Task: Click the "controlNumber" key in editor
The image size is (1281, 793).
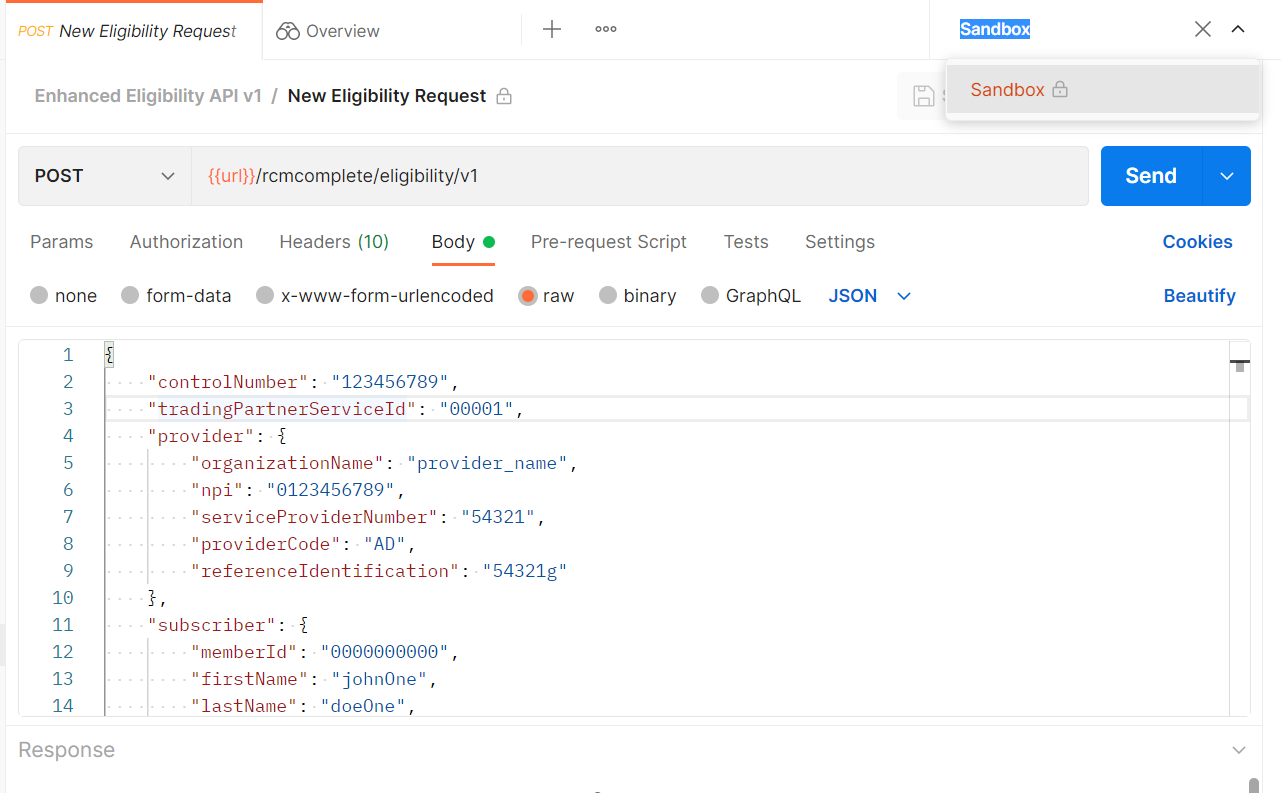Action: [x=229, y=382]
